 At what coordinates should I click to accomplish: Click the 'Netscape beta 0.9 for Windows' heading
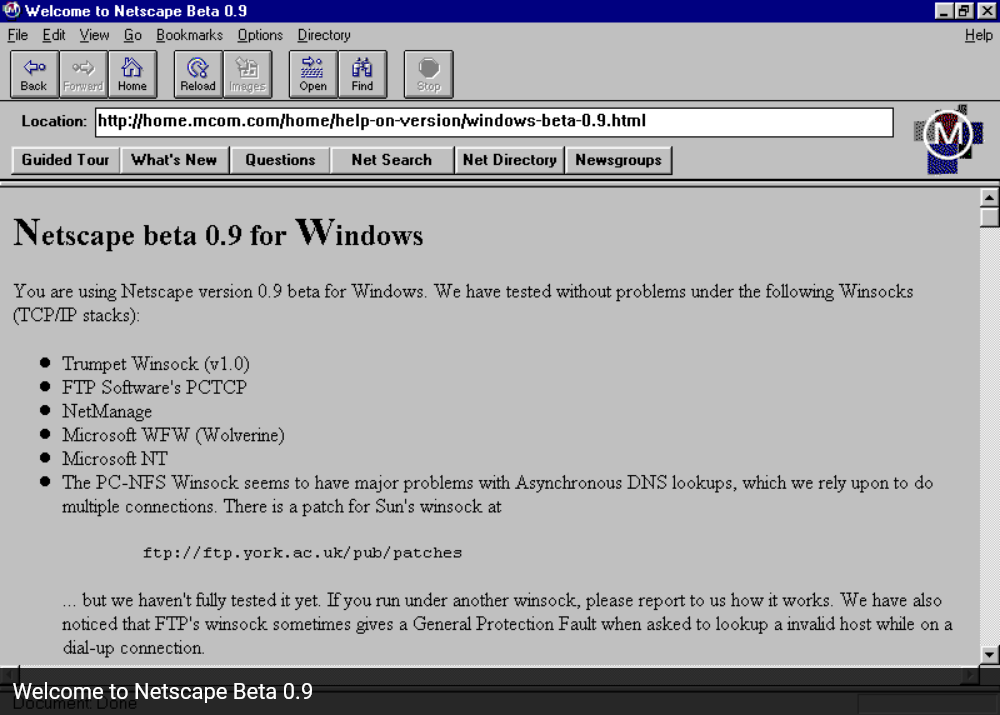pyautogui.click(x=218, y=233)
